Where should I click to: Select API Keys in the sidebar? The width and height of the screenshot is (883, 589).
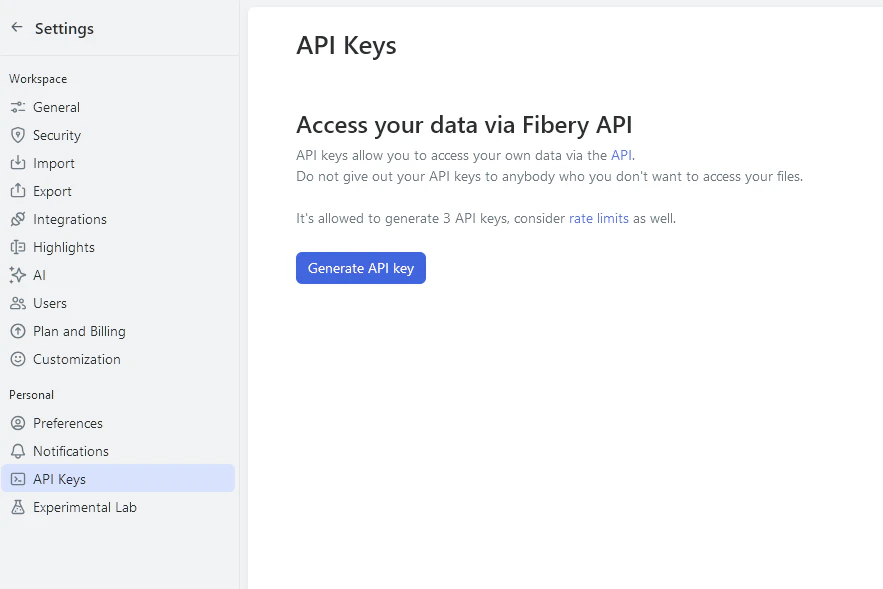tap(59, 479)
